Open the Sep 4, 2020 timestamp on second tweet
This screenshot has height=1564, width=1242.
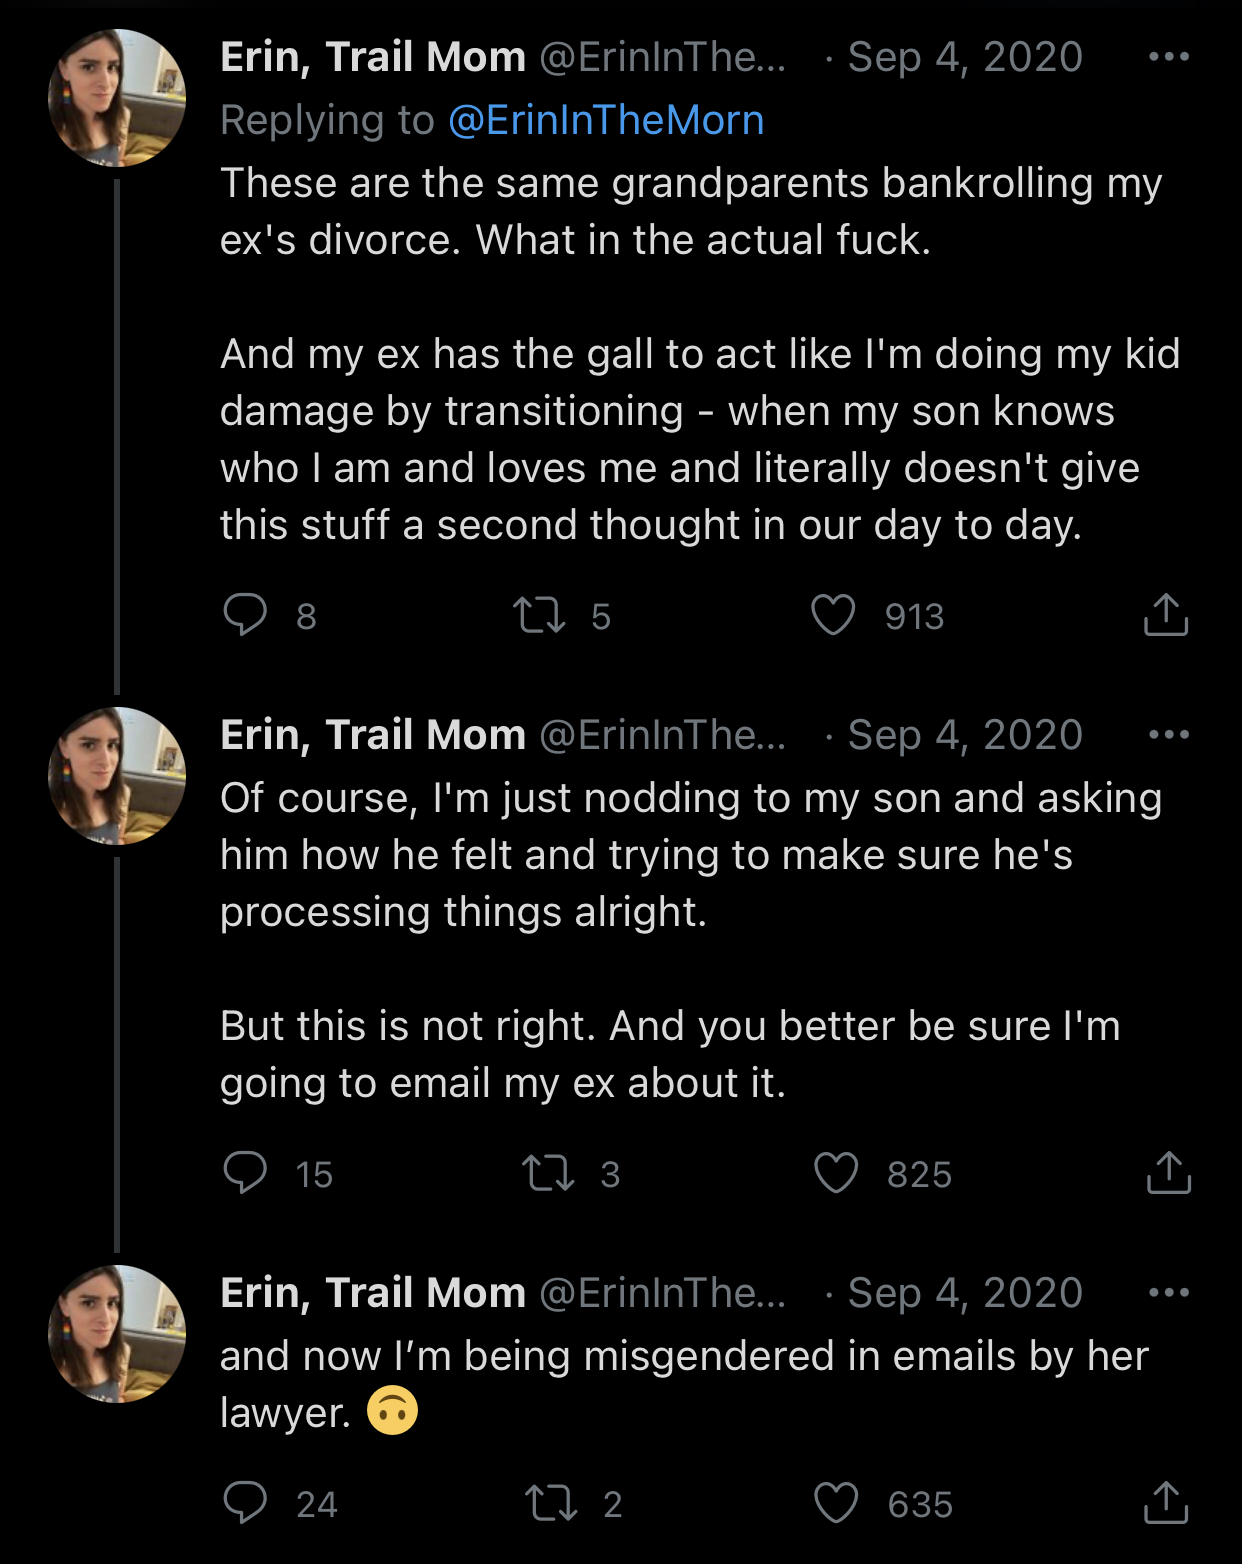click(x=965, y=735)
